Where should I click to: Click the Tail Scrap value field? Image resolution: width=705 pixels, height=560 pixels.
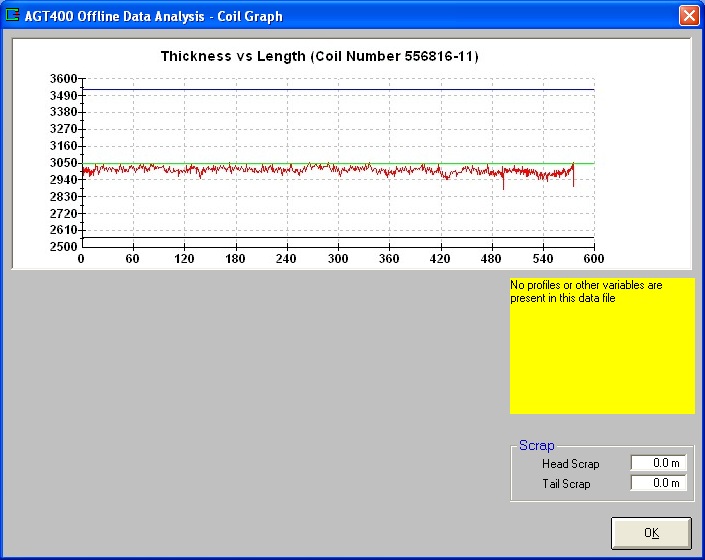658,483
